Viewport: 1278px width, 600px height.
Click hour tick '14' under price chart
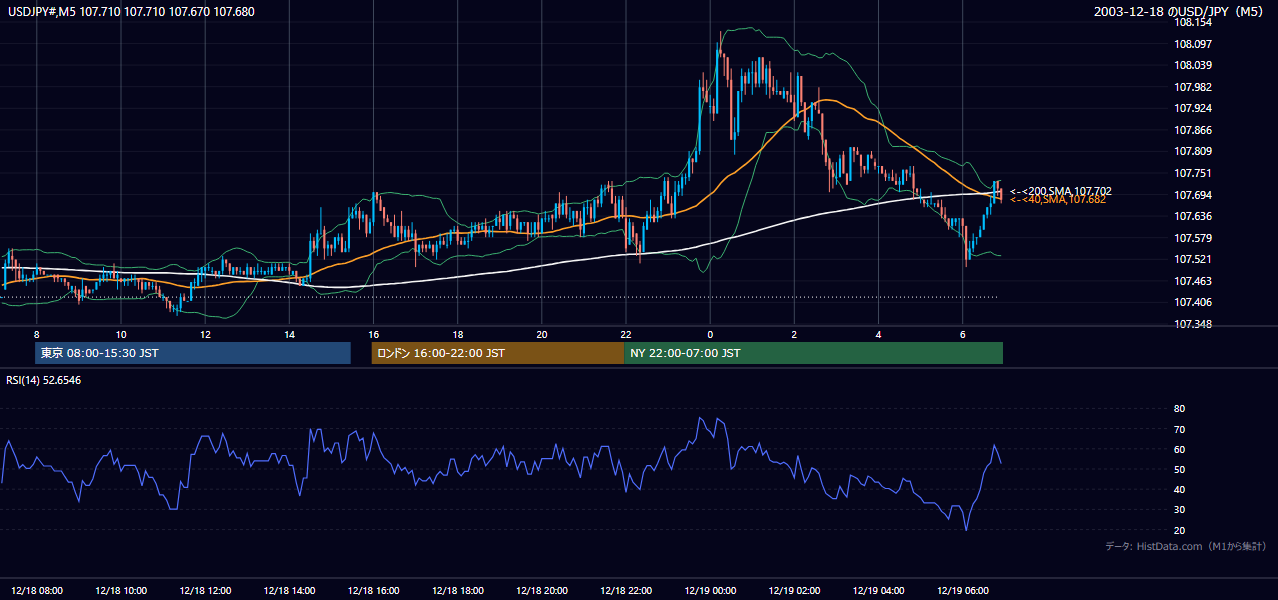pyautogui.click(x=289, y=334)
